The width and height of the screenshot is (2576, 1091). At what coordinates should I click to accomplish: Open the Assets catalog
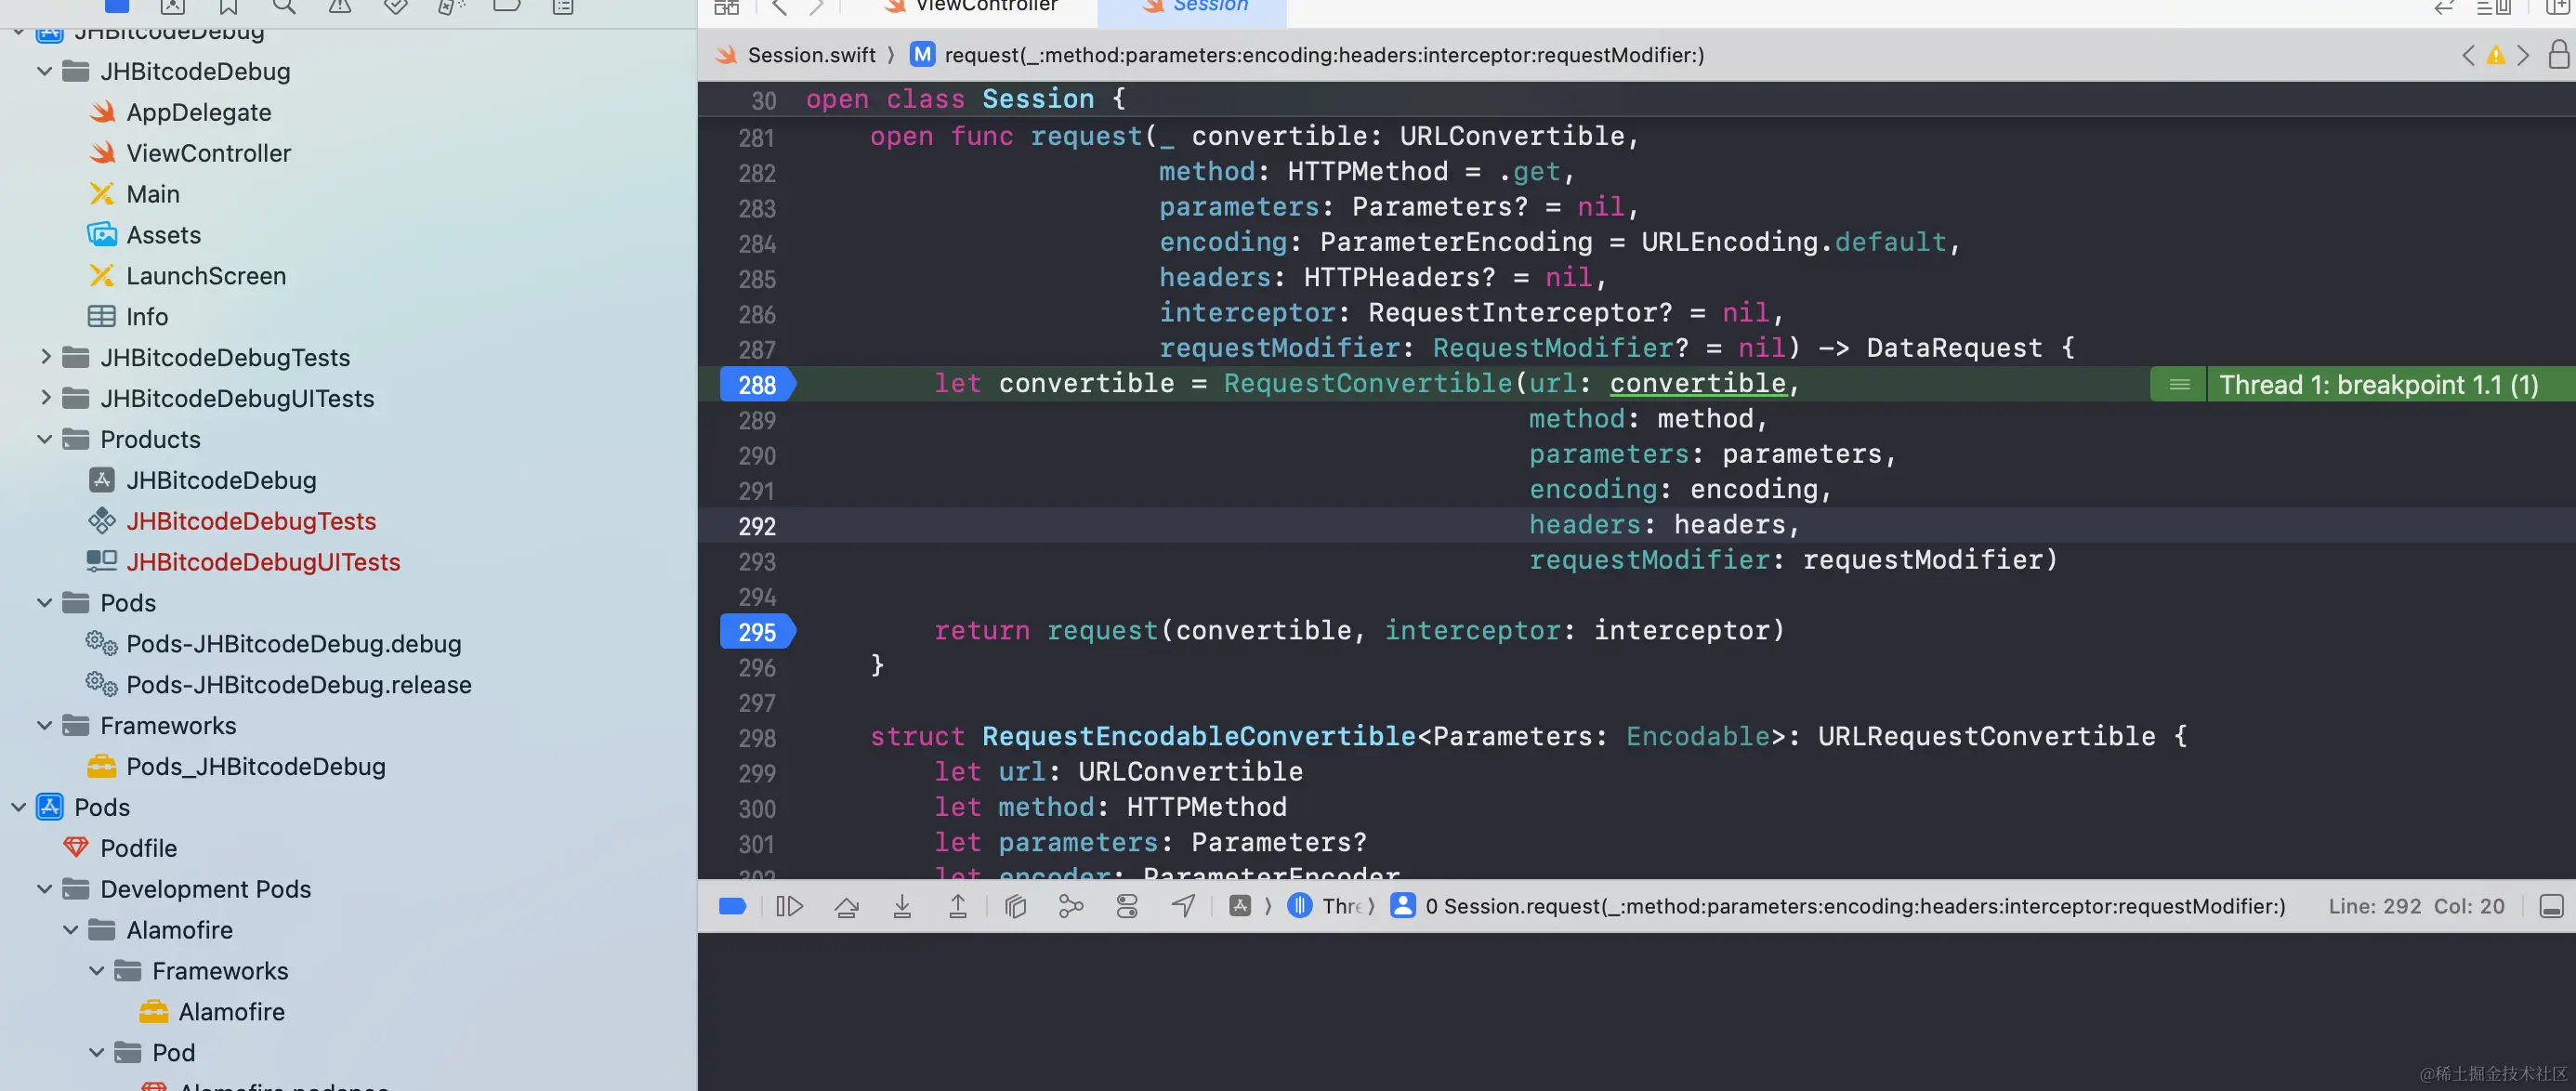tap(163, 235)
